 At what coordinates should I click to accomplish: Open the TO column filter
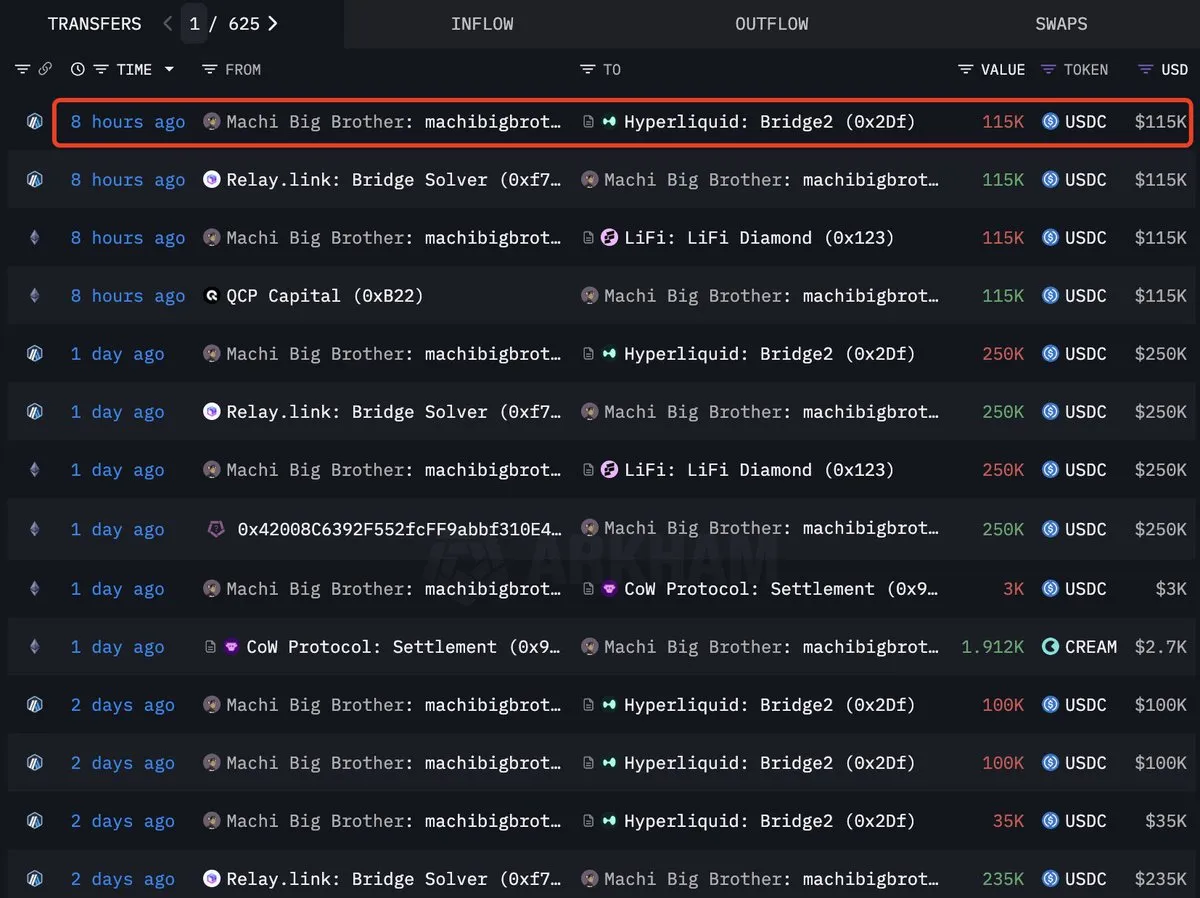pyautogui.click(x=588, y=69)
